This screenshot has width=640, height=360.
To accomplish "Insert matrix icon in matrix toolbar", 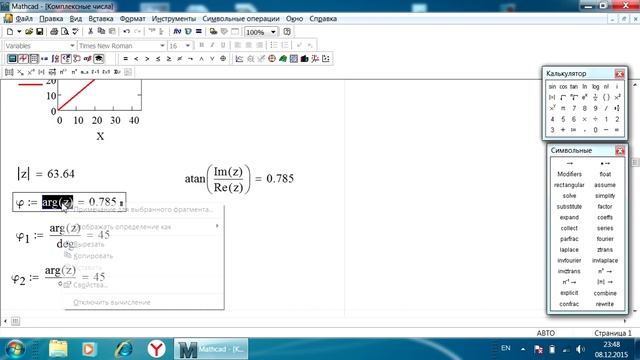I will (9, 72).
